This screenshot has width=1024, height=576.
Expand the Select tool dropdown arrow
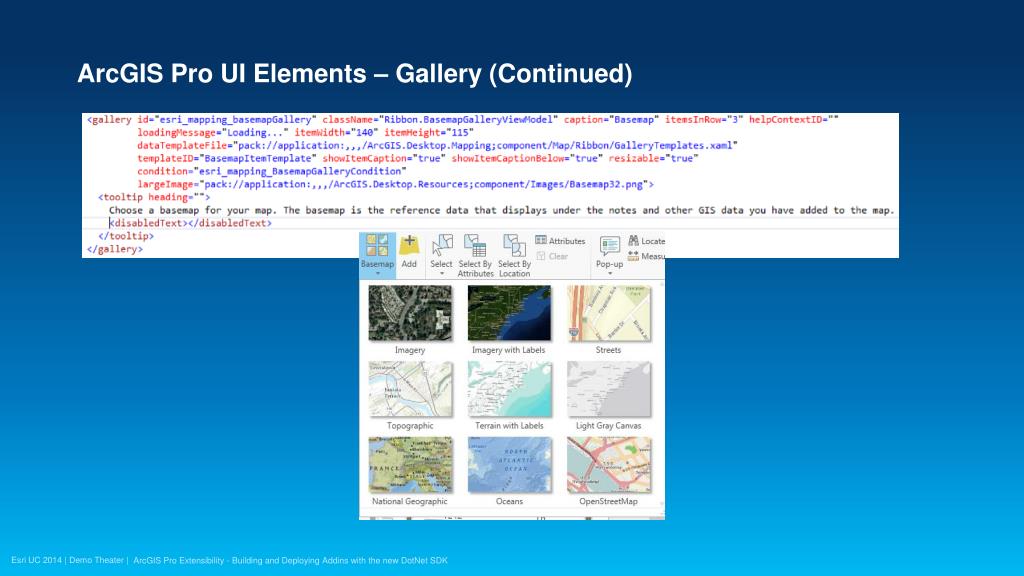pos(442,273)
